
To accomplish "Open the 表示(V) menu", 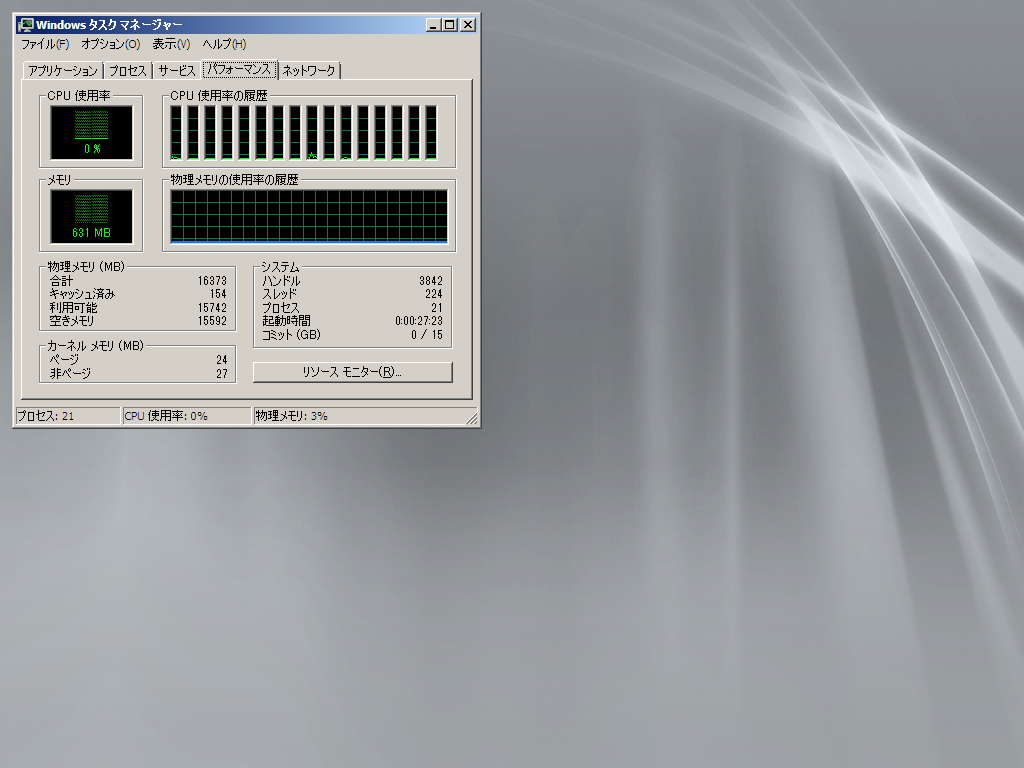I will 171,44.
